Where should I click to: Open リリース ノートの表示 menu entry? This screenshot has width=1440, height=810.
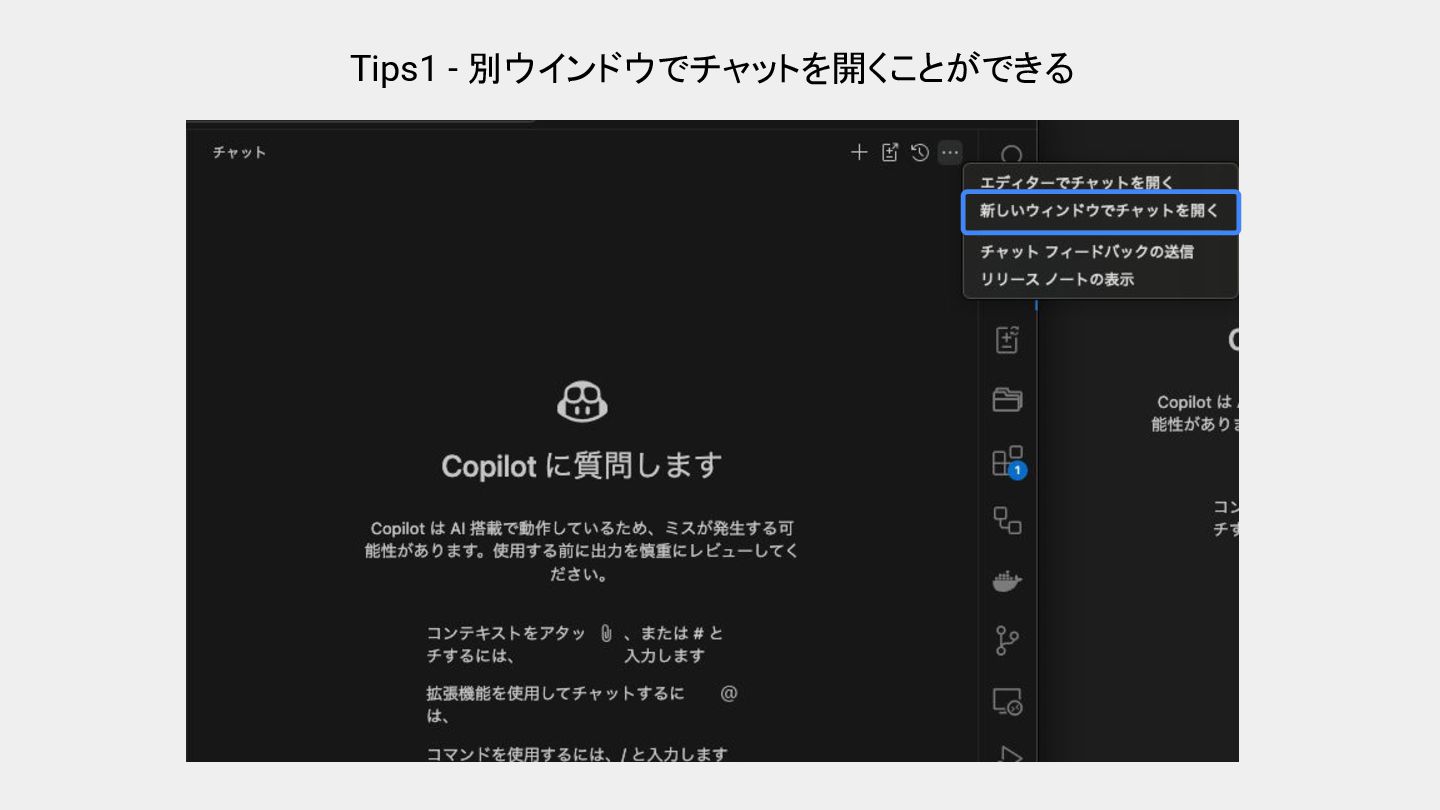click(1057, 279)
